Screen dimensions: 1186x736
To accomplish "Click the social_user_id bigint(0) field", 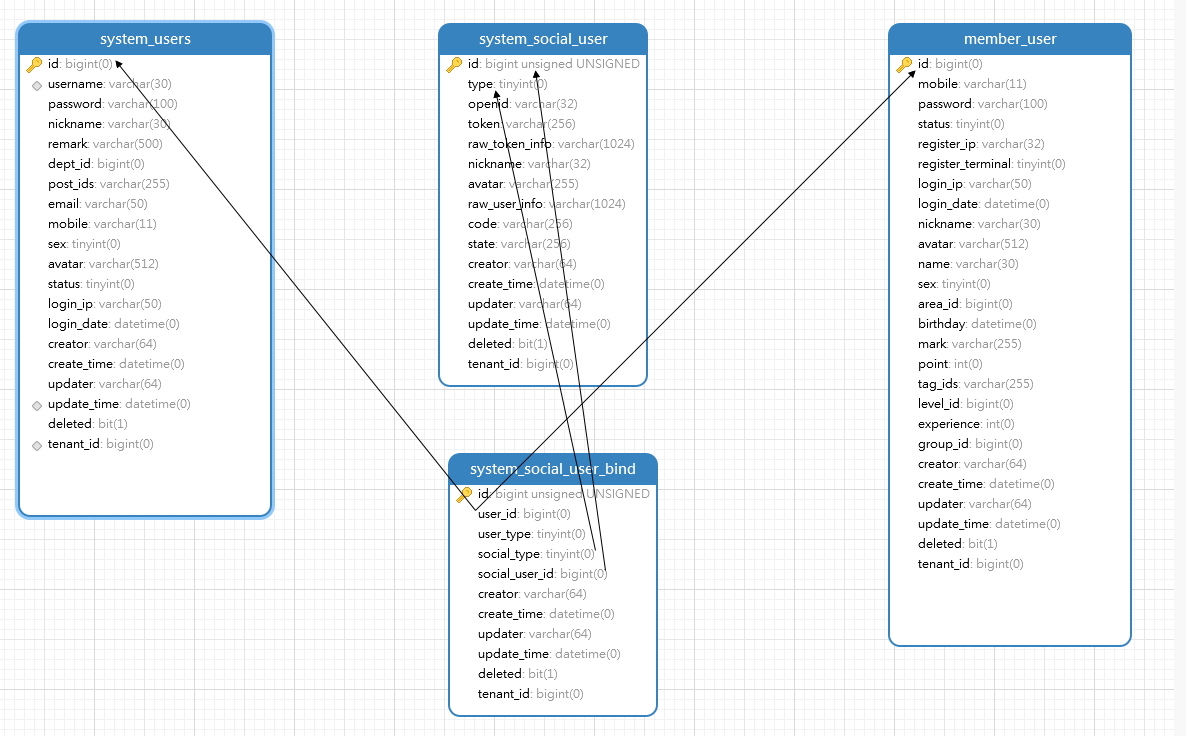I will 542,574.
